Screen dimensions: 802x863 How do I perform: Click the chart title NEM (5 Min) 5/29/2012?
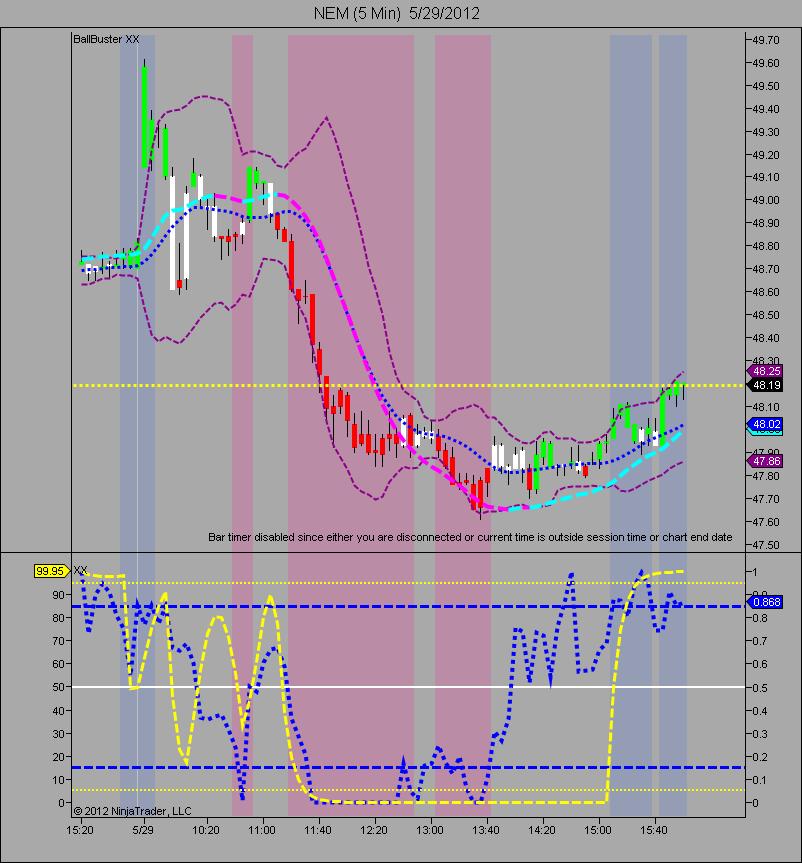(x=396, y=13)
